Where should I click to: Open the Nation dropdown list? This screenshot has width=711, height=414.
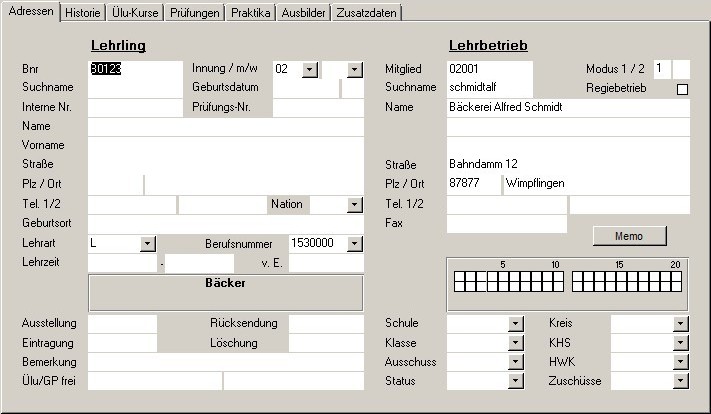354,204
